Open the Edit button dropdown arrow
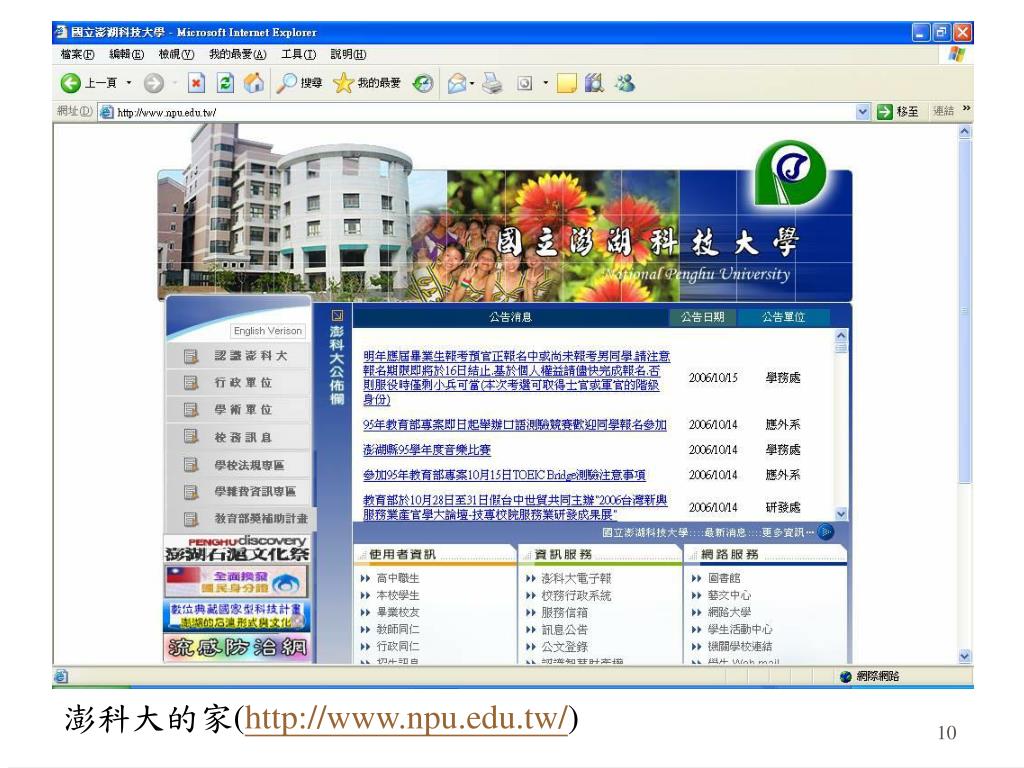Viewport: 1024px width, 768px height. tap(545, 84)
